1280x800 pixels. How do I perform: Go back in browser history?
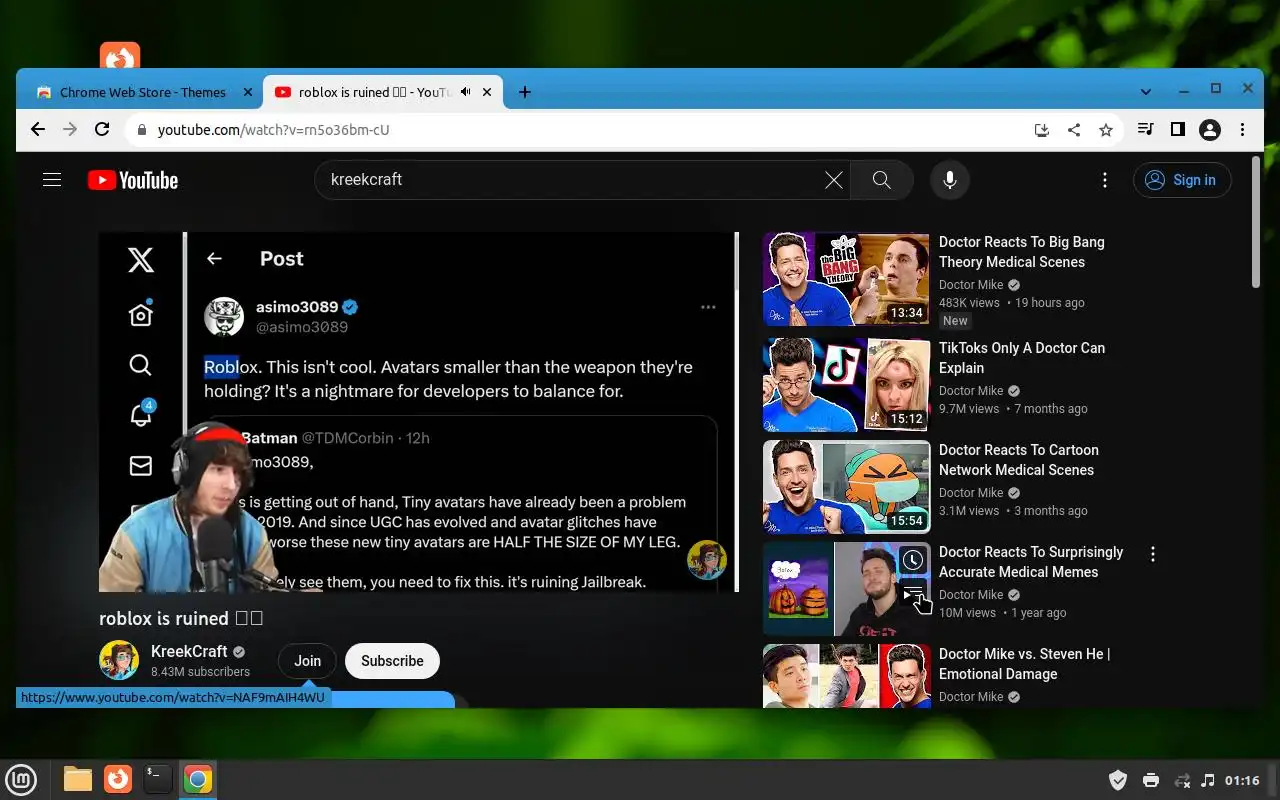coord(38,129)
